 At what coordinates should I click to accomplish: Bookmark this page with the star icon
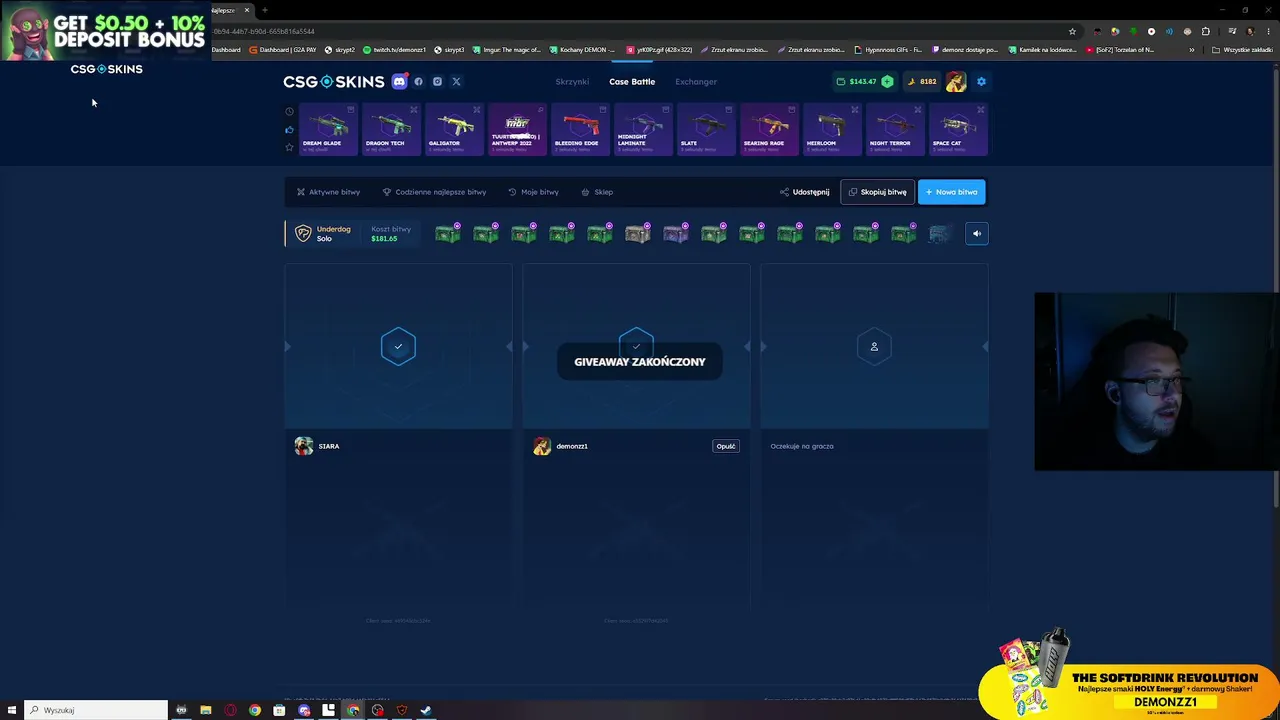pyautogui.click(x=1072, y=31)
